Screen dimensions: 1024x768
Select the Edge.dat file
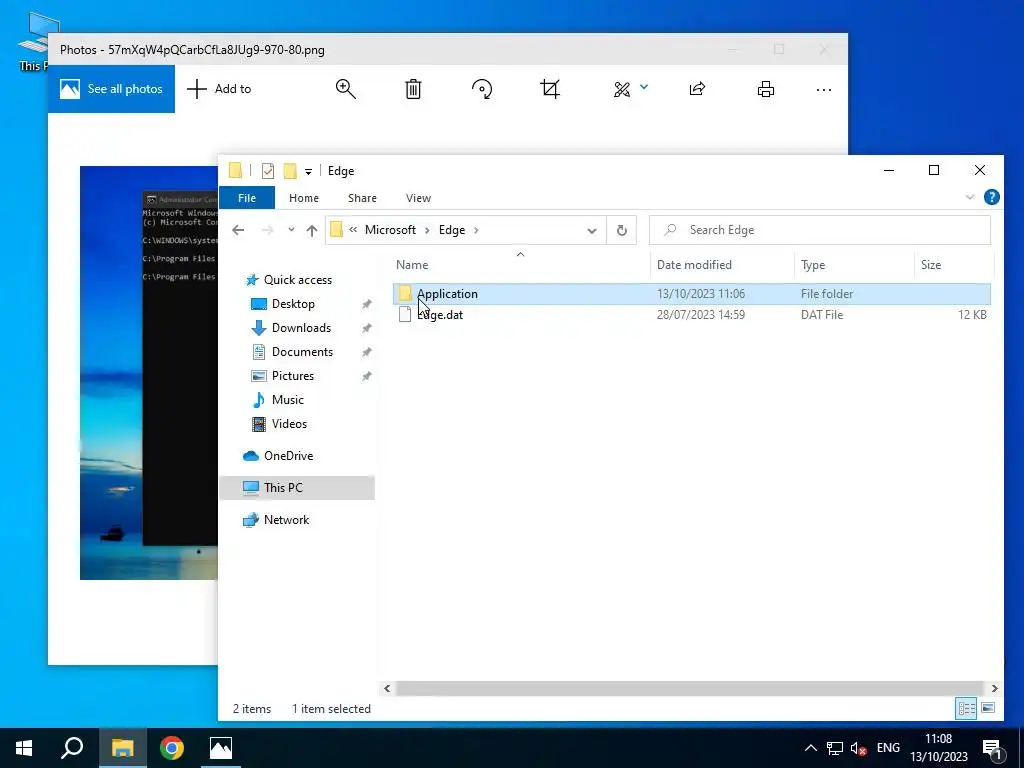[692, 315]
